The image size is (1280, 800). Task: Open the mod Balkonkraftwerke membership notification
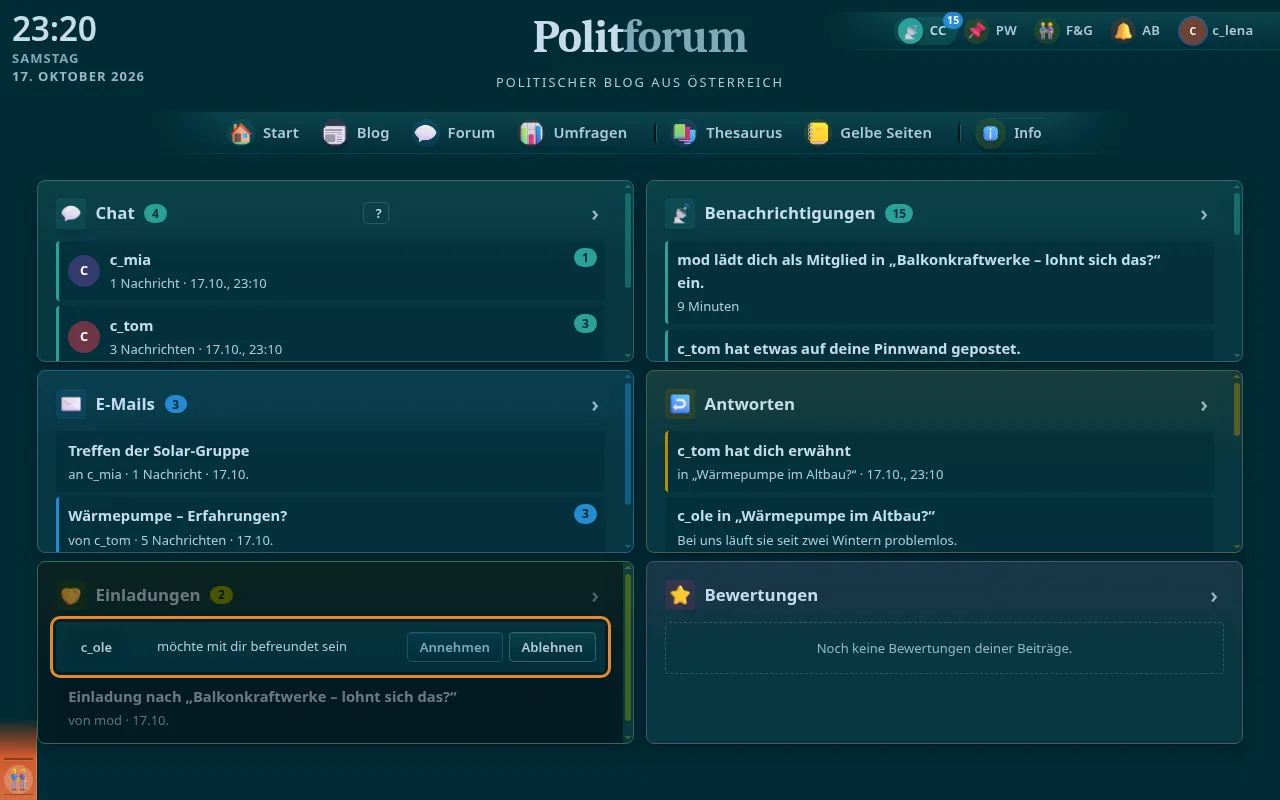pos(940,282)
